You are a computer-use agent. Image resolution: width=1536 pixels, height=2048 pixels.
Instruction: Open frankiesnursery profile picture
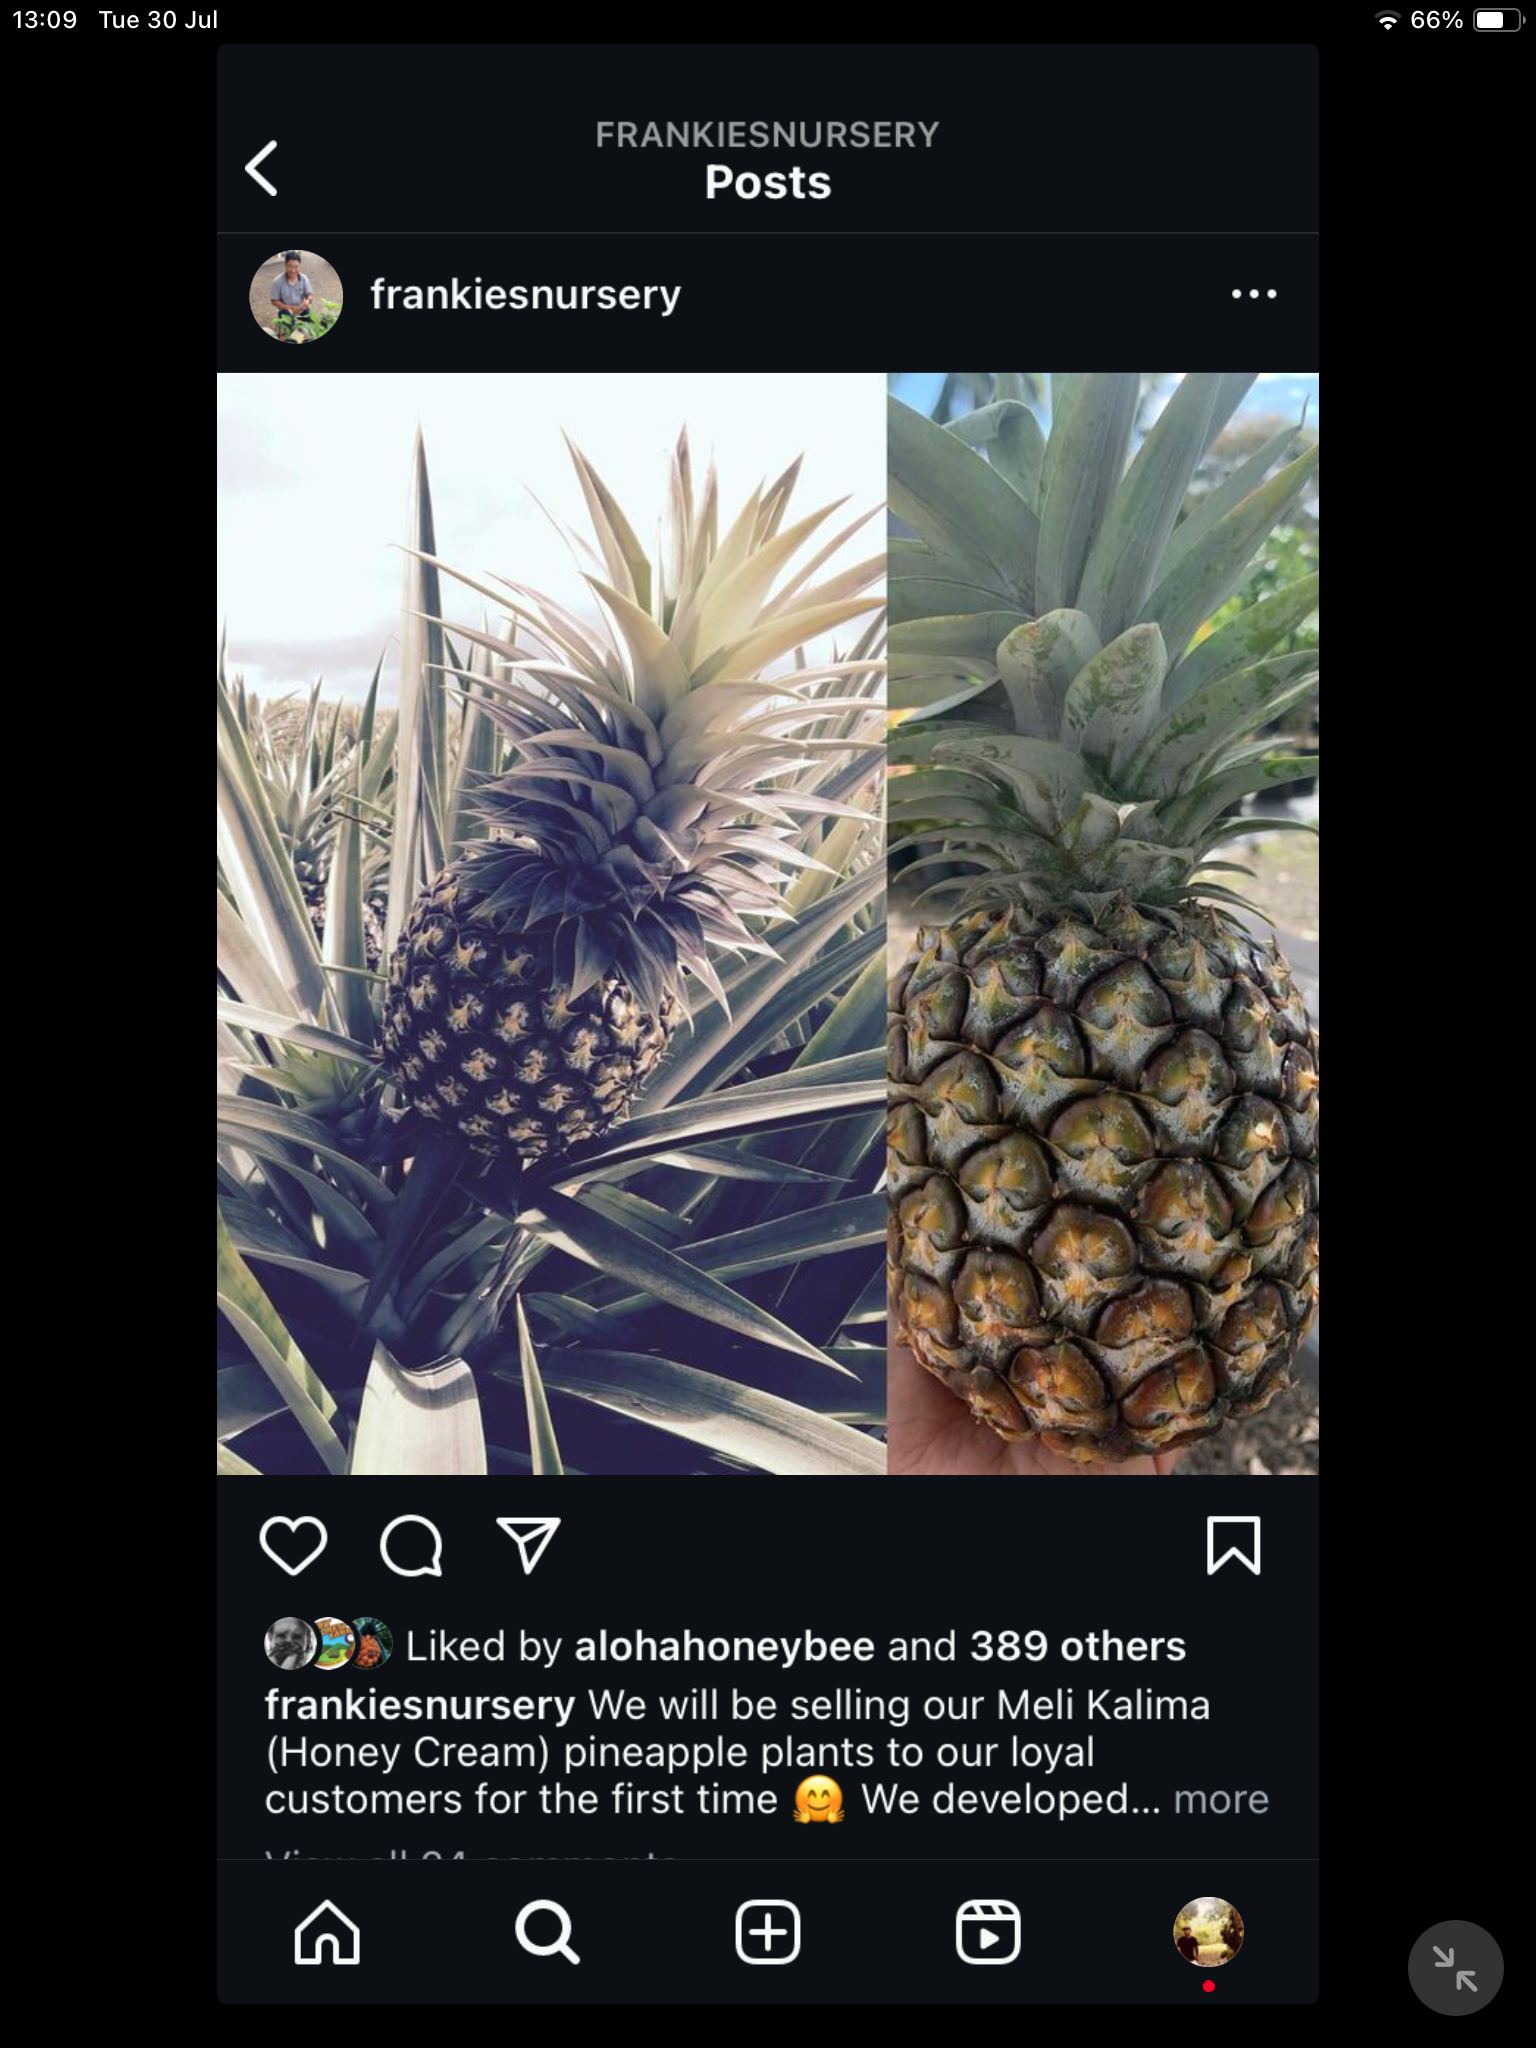(x=296, y=297)
